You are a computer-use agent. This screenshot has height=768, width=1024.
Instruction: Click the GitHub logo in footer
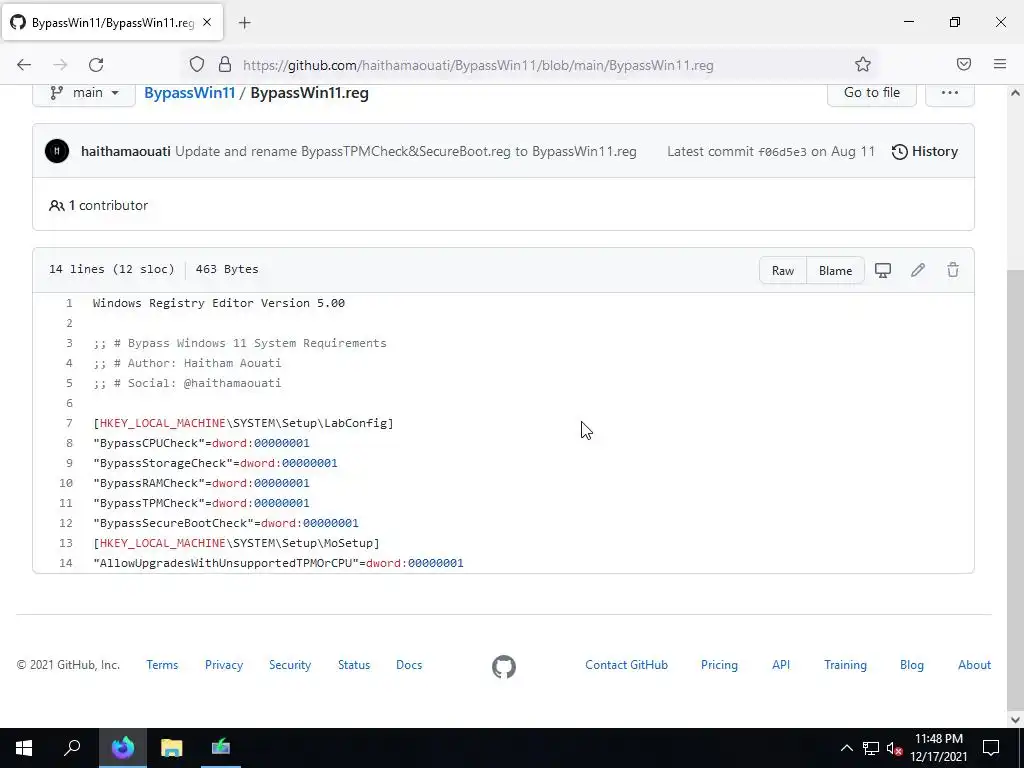click(504, 667)
